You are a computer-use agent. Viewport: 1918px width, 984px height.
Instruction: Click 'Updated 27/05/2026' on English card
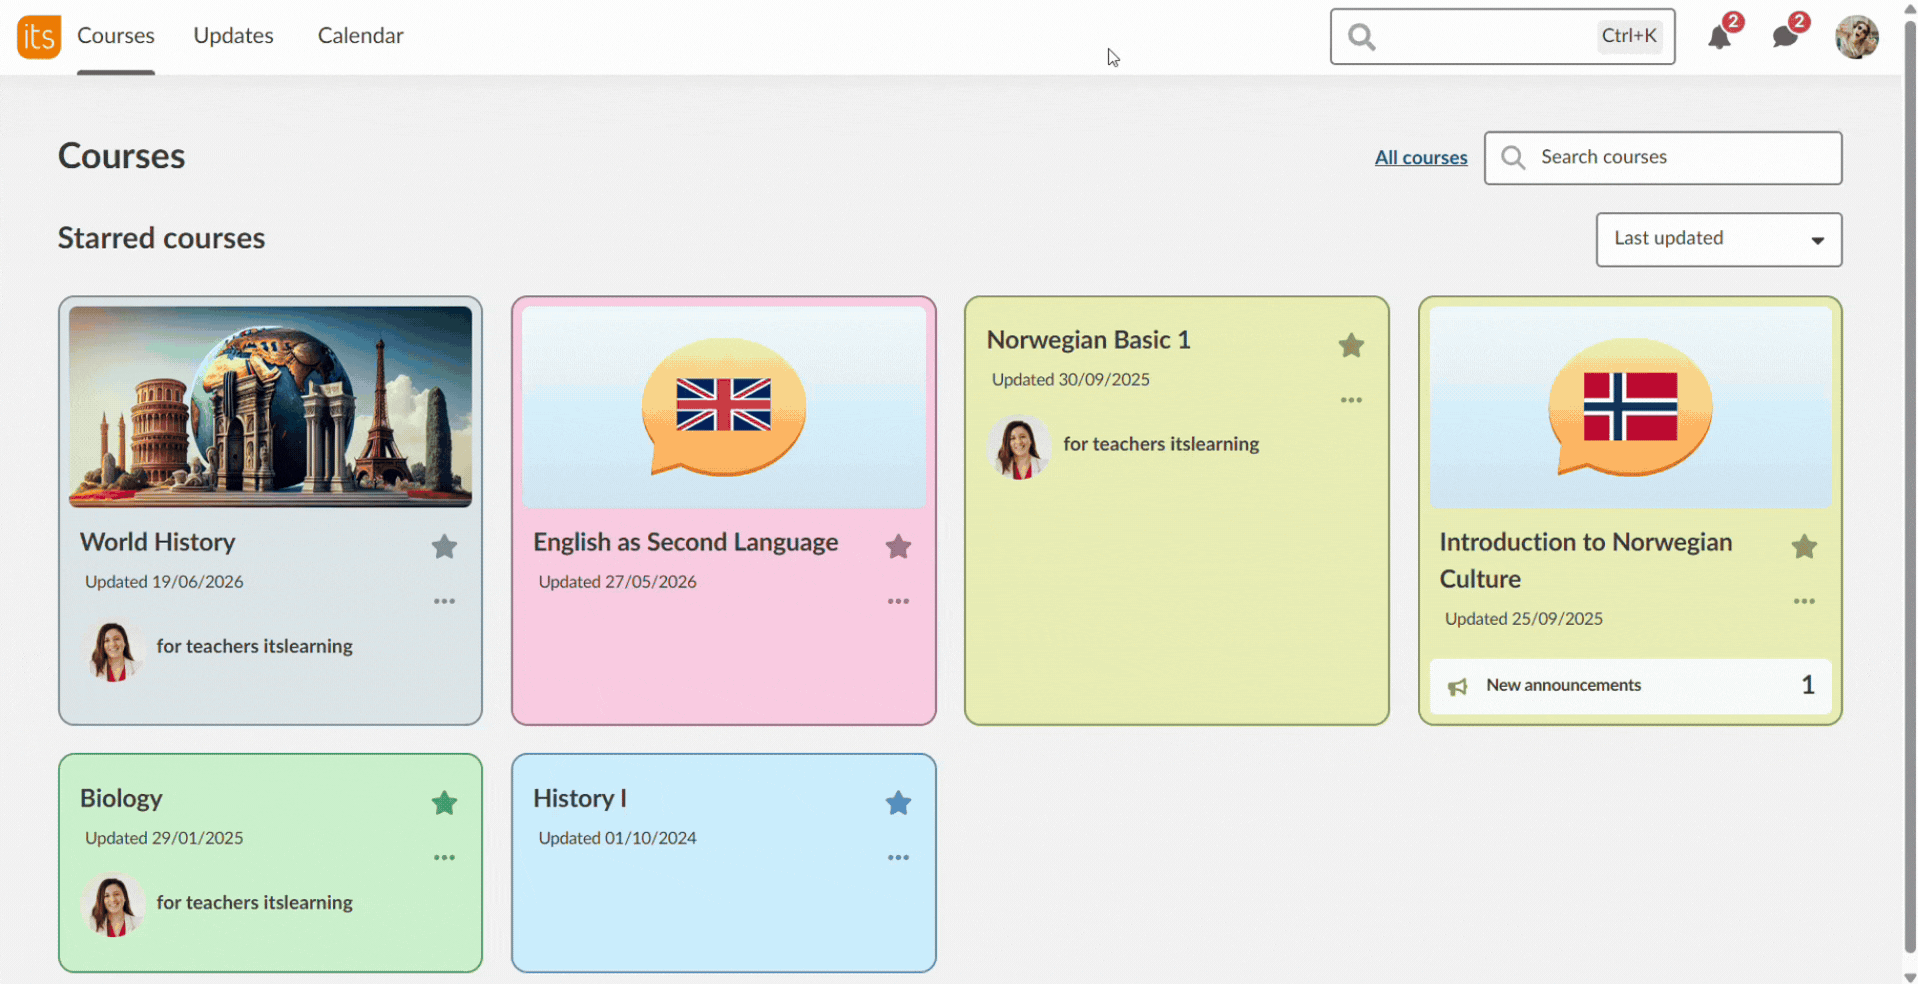click(x=617, y=582)
